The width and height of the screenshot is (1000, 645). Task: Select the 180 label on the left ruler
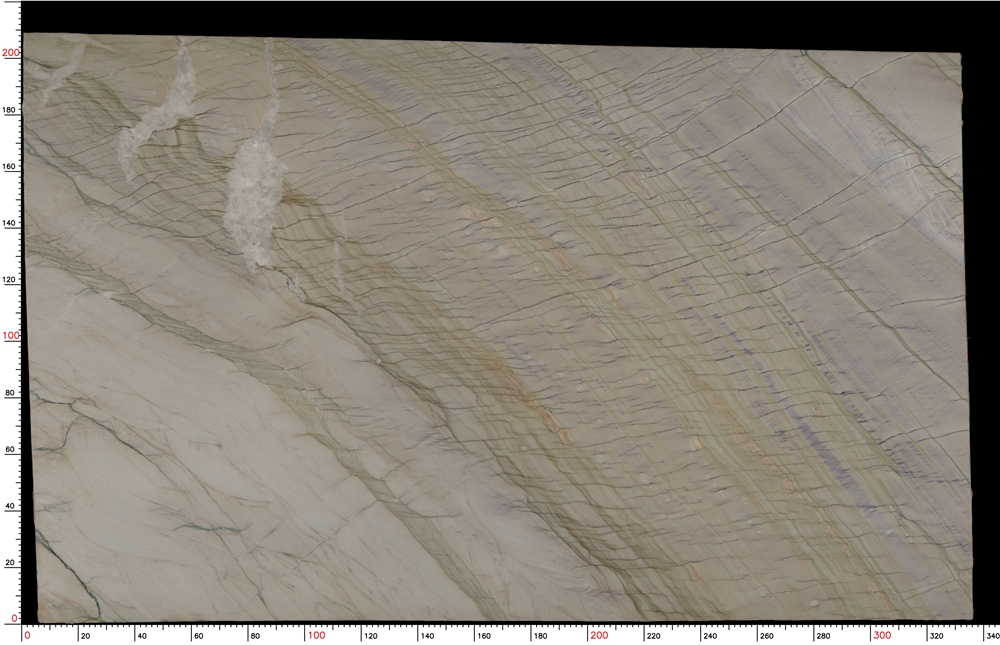pyautogui.click(x=9, y=110)
